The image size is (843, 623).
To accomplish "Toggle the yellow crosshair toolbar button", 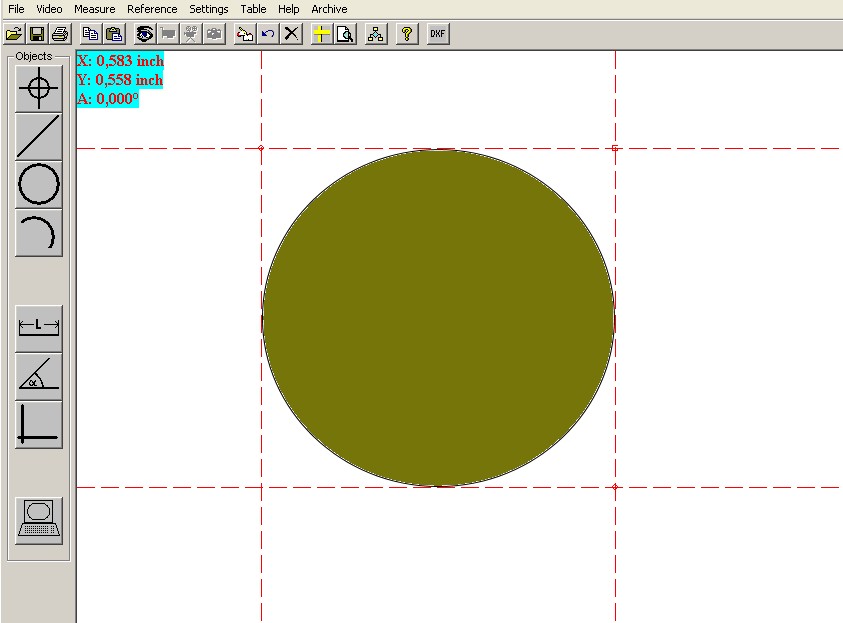I will click(x=321, y=33).
